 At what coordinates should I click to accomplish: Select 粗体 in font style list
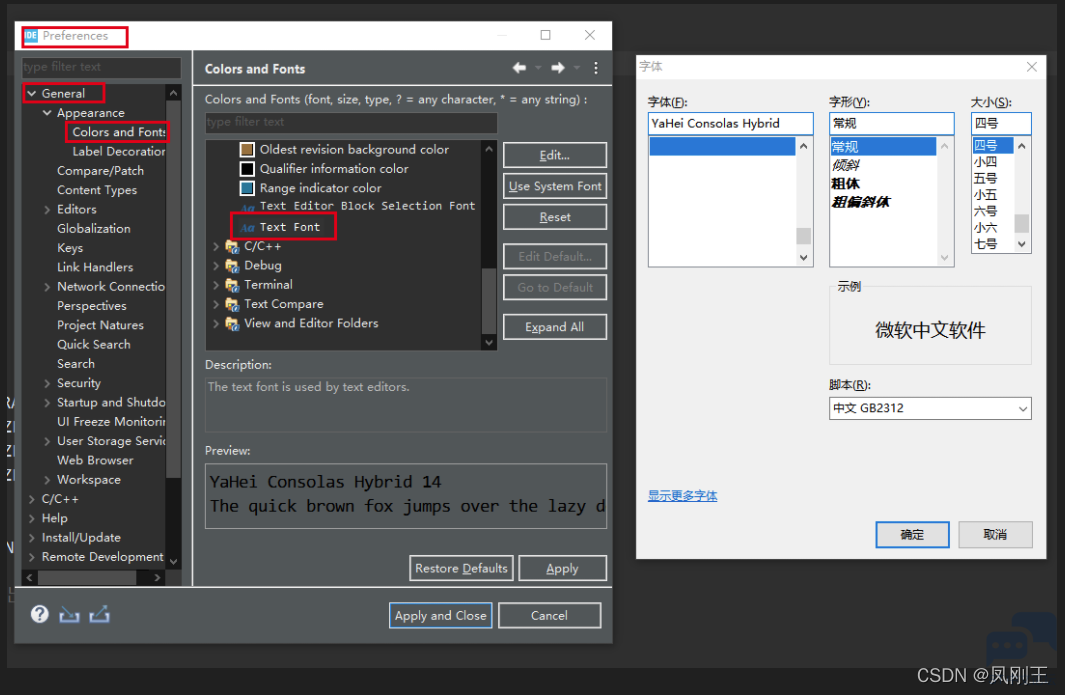846,183
